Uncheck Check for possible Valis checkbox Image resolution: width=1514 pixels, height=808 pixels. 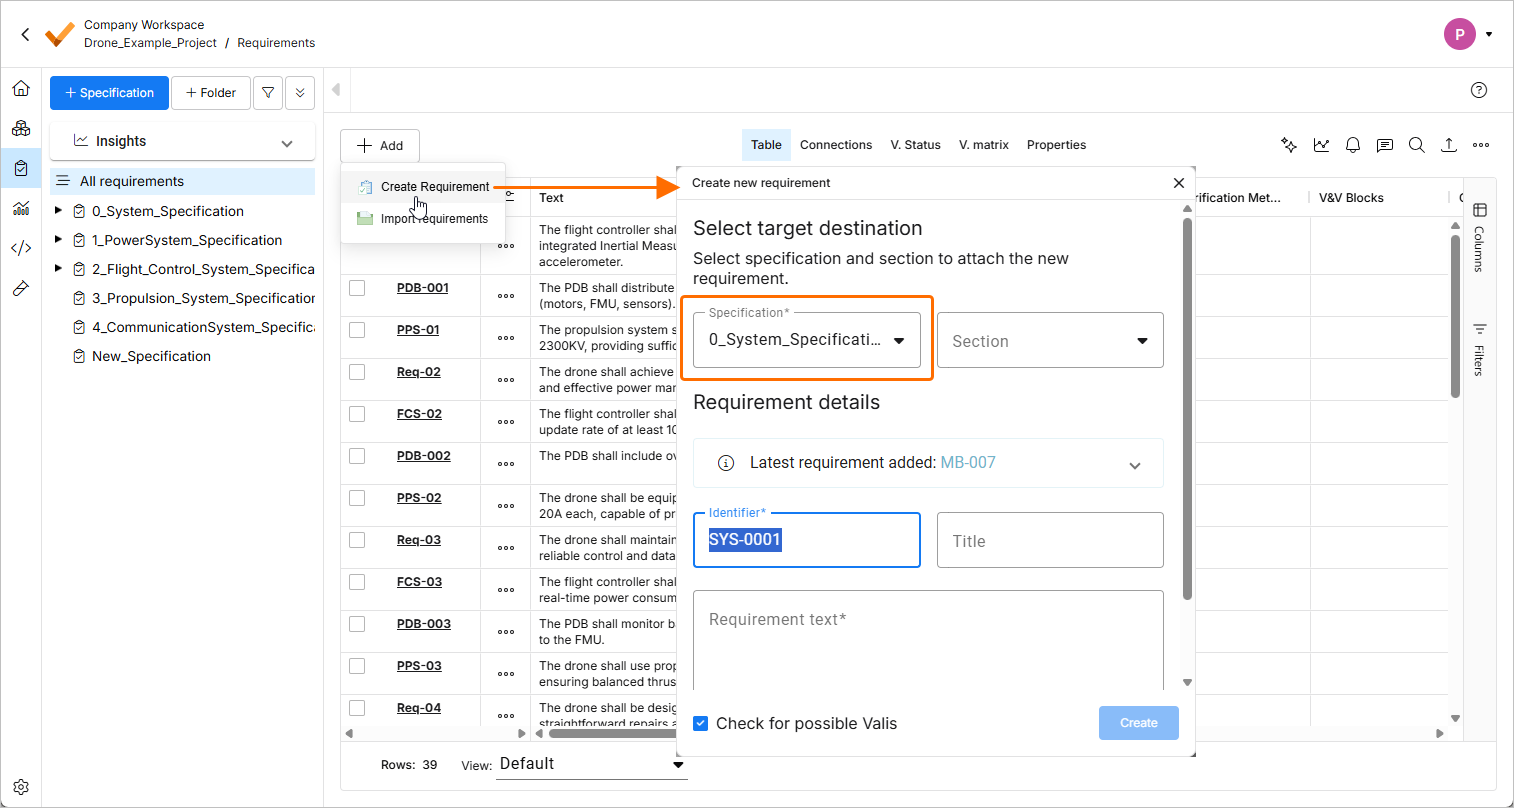701,723
